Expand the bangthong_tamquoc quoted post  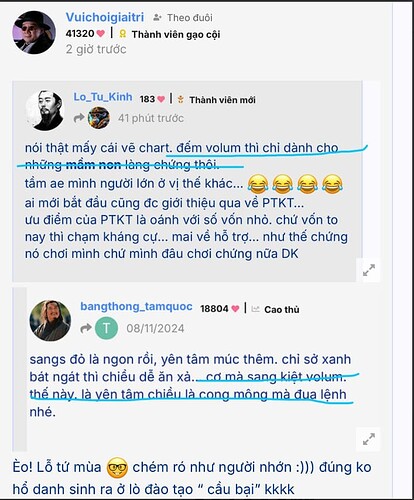click(x=369, y=439)
